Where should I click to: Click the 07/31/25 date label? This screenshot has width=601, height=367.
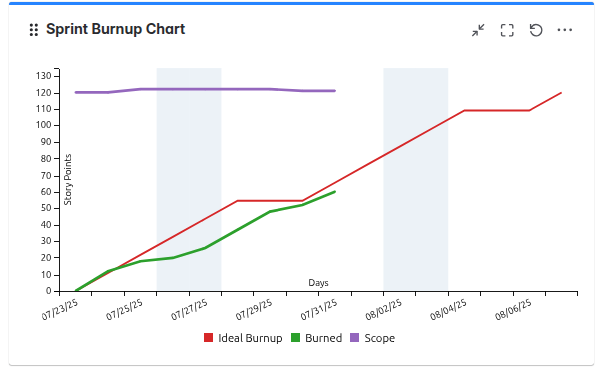tap(319, 309)
